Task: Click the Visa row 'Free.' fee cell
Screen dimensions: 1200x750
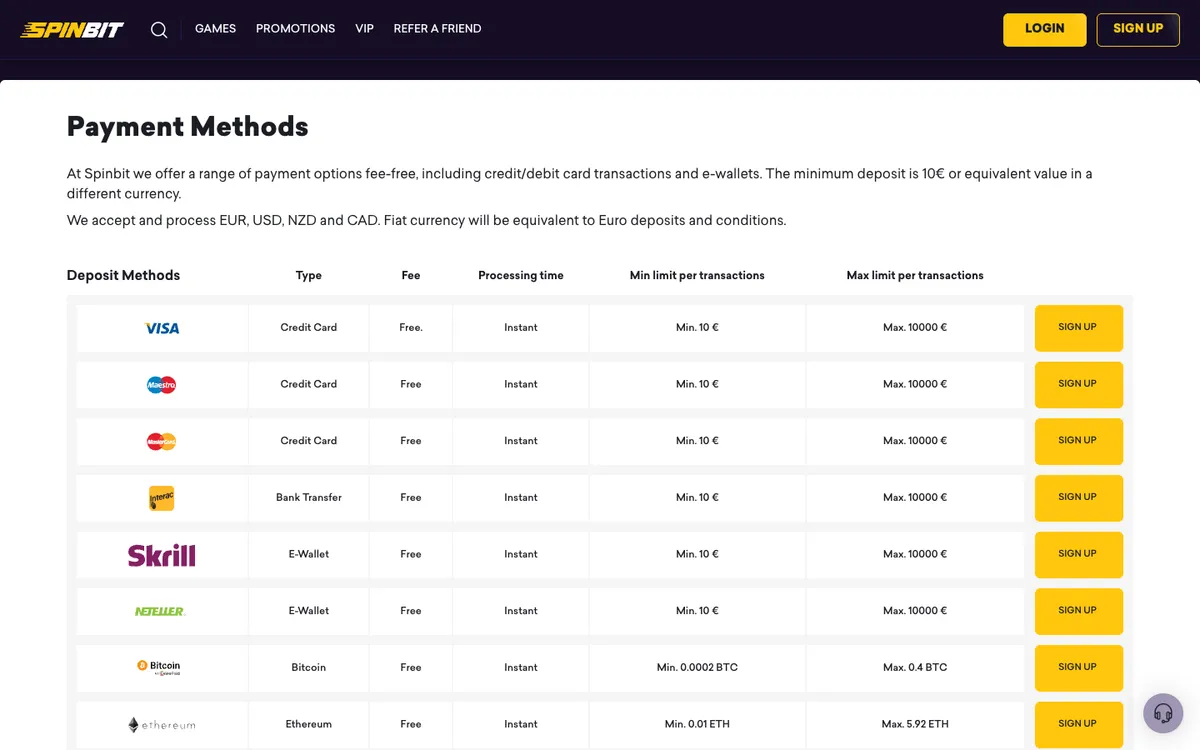Action: [411, 328]
